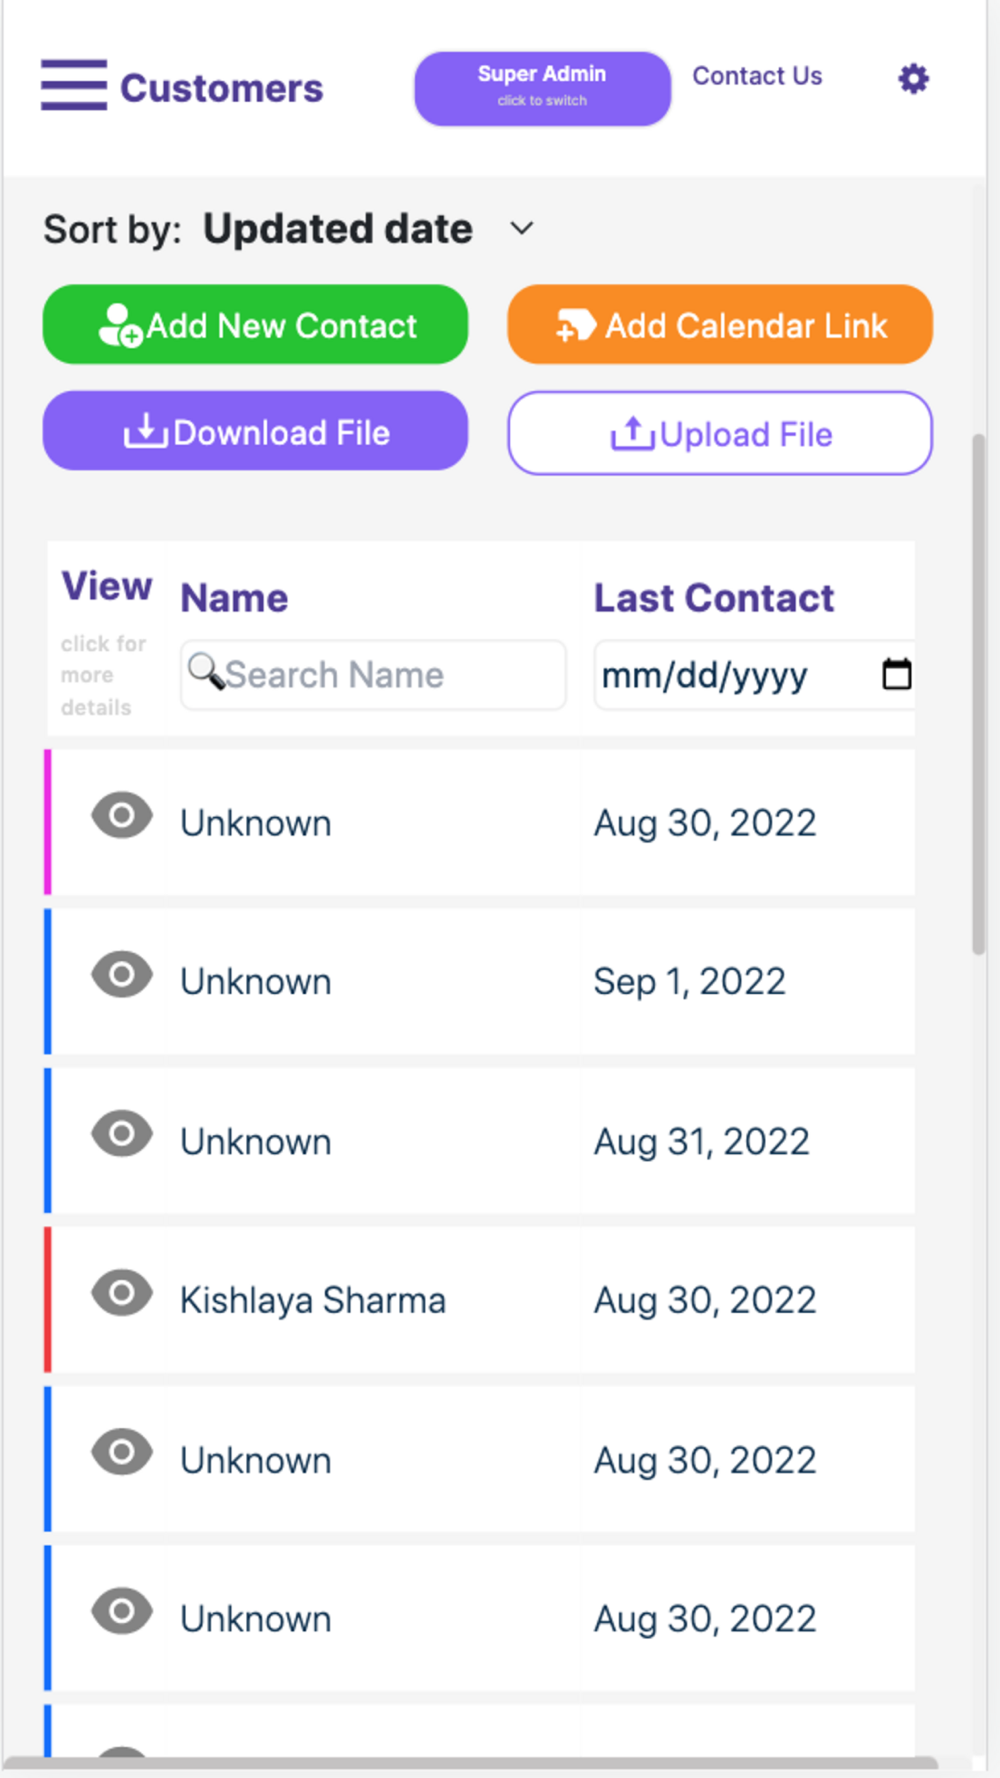Click the eye icon for the Sep 1, 2022 contact

(122, 974)
